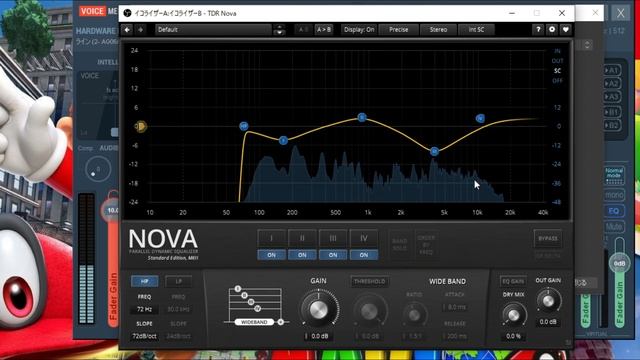Click the RATIO knob
The image size is (640, 360).
(414, 315)
